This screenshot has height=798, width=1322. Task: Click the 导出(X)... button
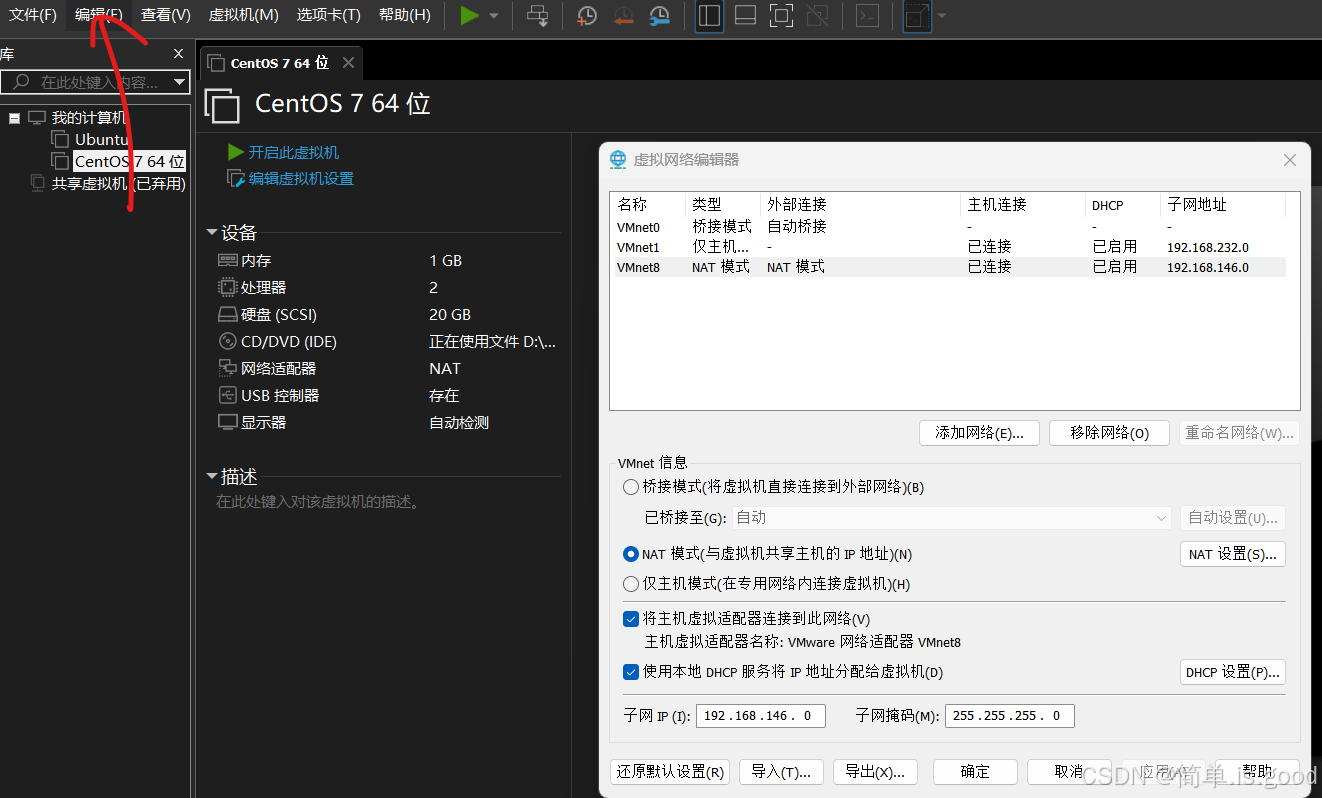coord(875,772)
